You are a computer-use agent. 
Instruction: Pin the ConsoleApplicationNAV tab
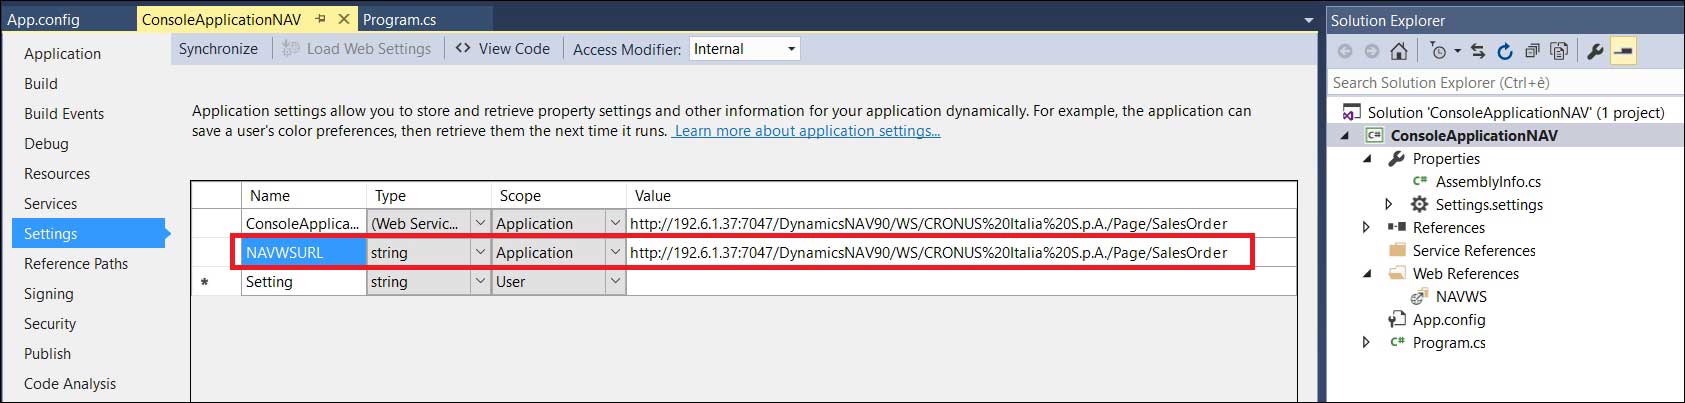tap(321, 19)
